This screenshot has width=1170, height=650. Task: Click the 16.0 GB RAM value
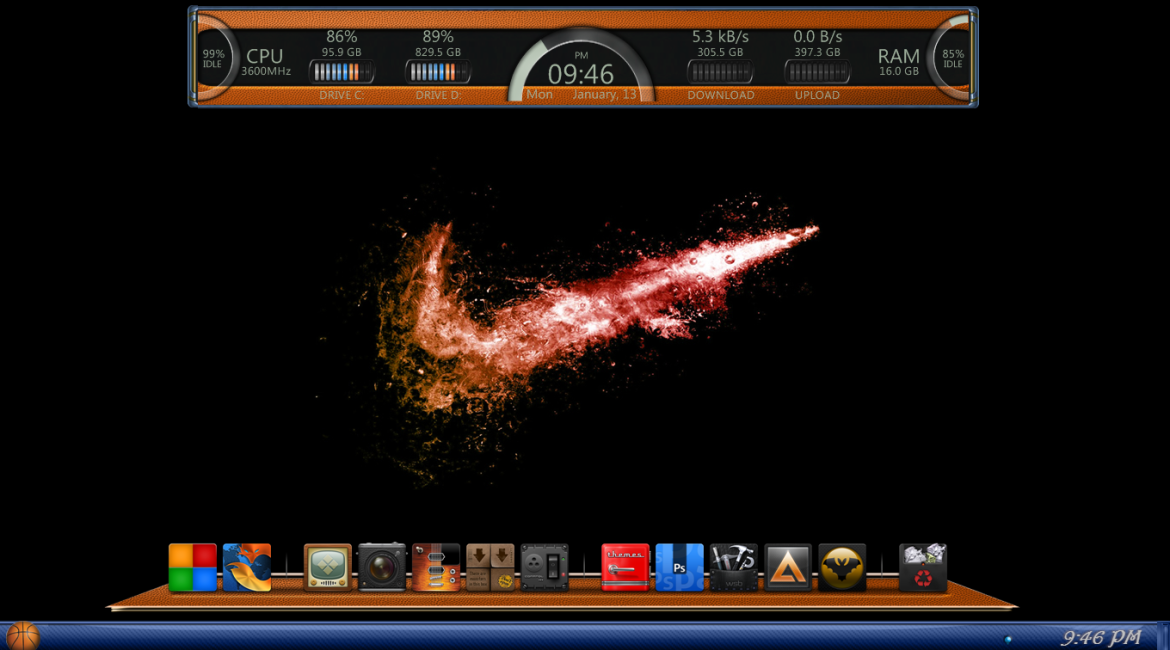pyautogui.click(x=898, y=72)
